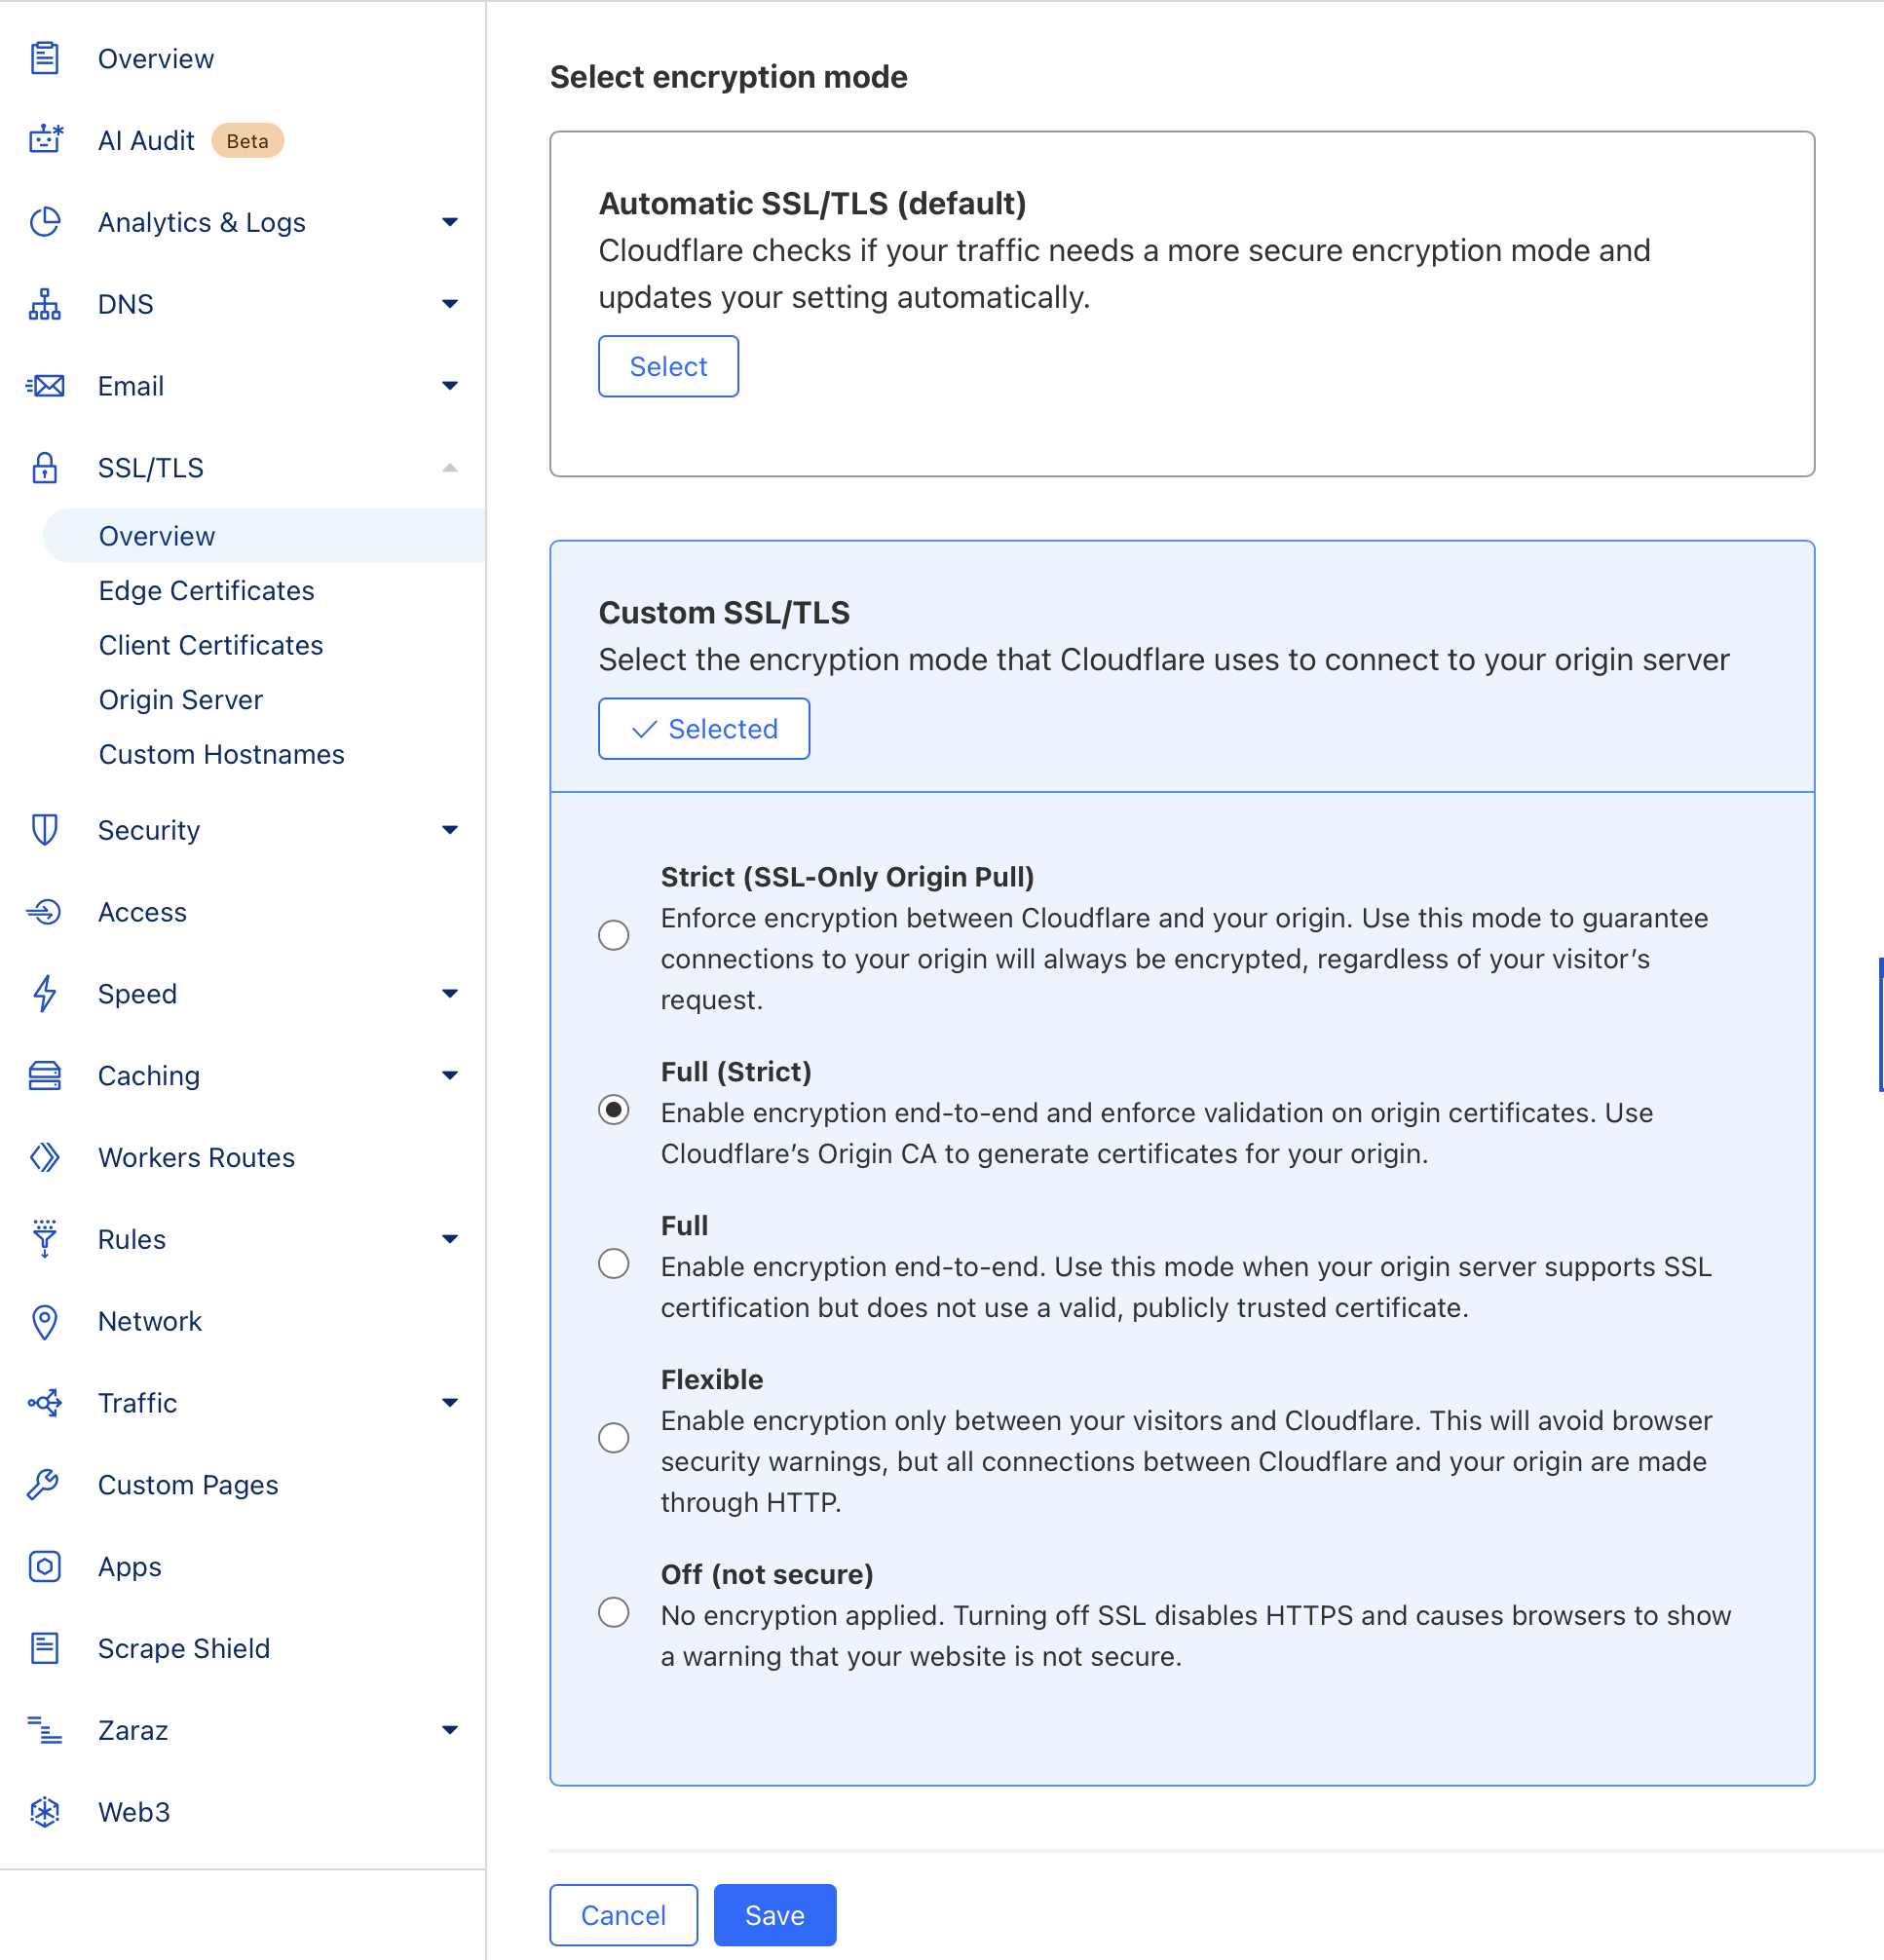Open Edge Certificates submenu item

tap(206, 591)
